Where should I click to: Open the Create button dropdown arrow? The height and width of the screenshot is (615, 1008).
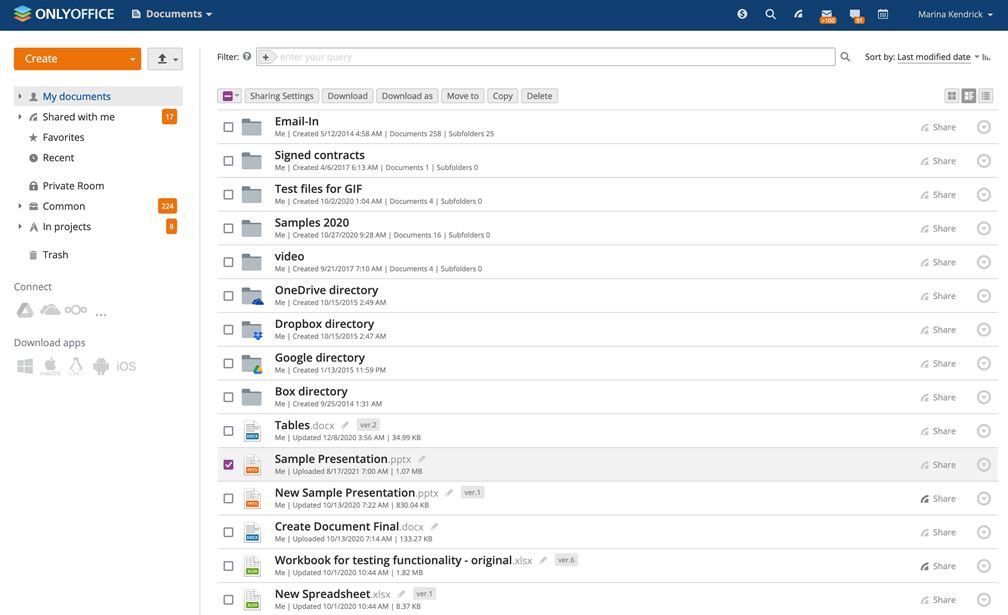click(132, 59)
